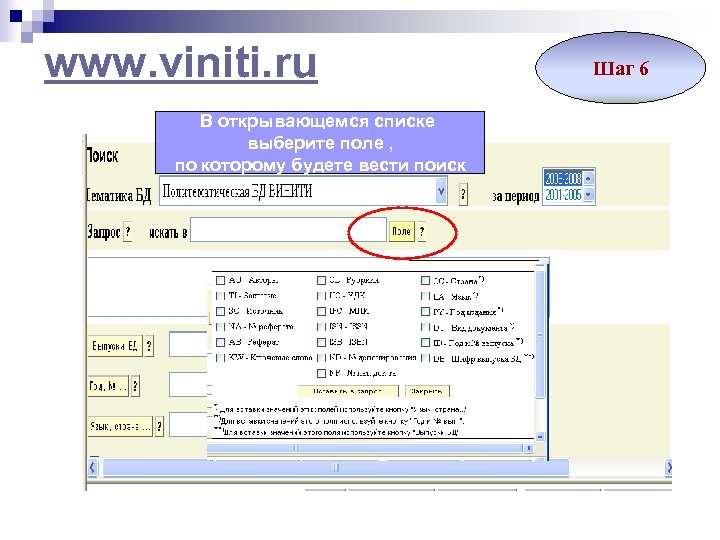Click the field popup vertical scrollbar thumb
This screenshot has width=720, height=540.
[x=540, y=334]
